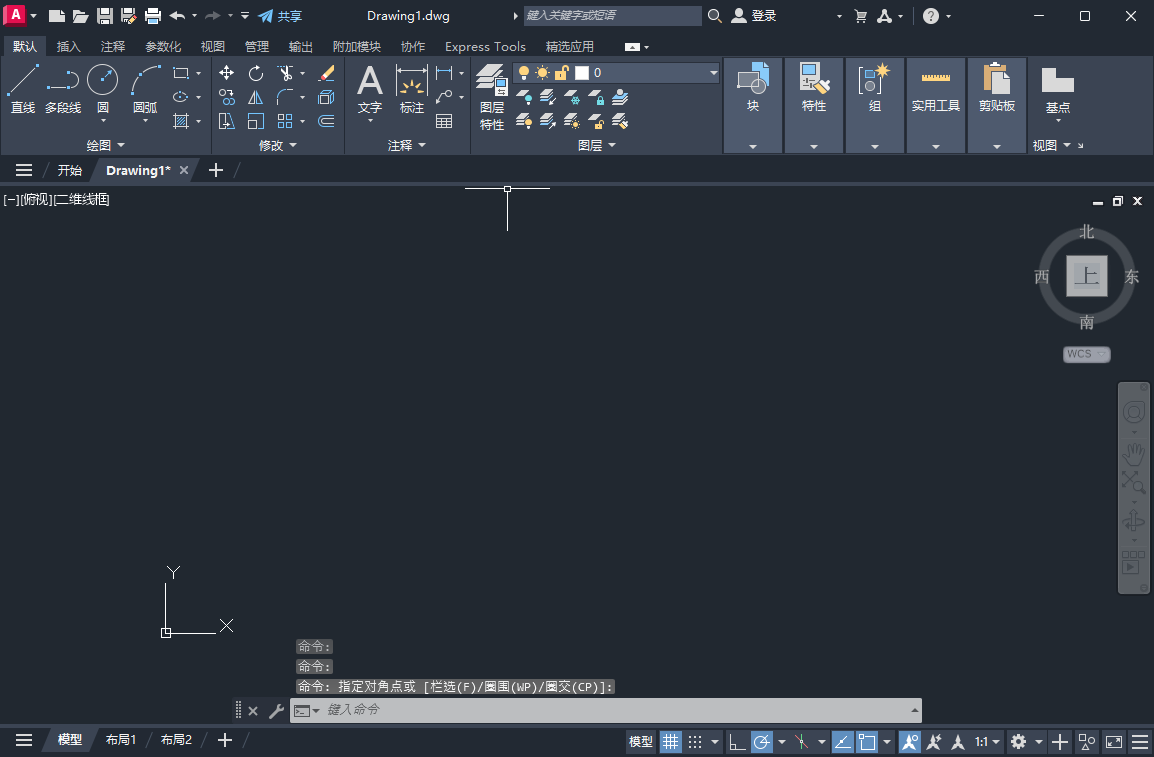Open the layer name dropdown list
1154x757 pixels.
(713, 73)
